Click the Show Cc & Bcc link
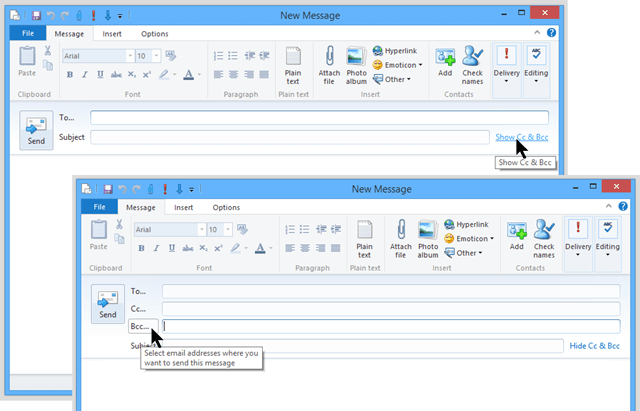The height and width of the screenshot is (411, 640). 522,137
